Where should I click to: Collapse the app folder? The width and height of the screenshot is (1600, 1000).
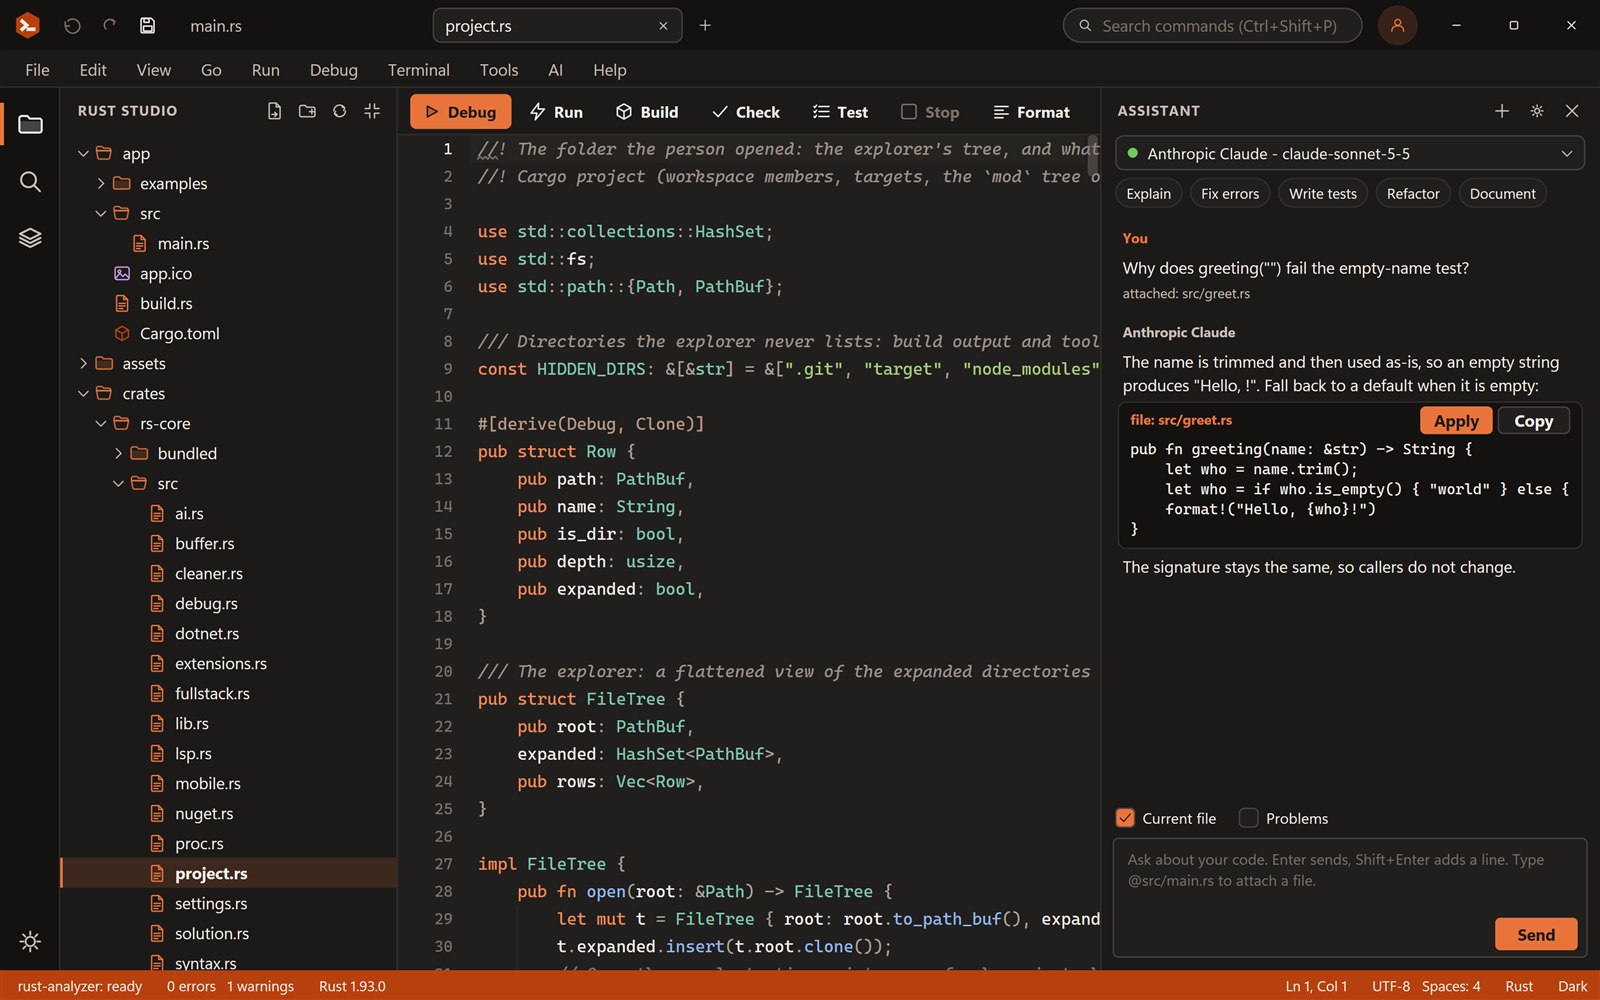tap(83, 154)
